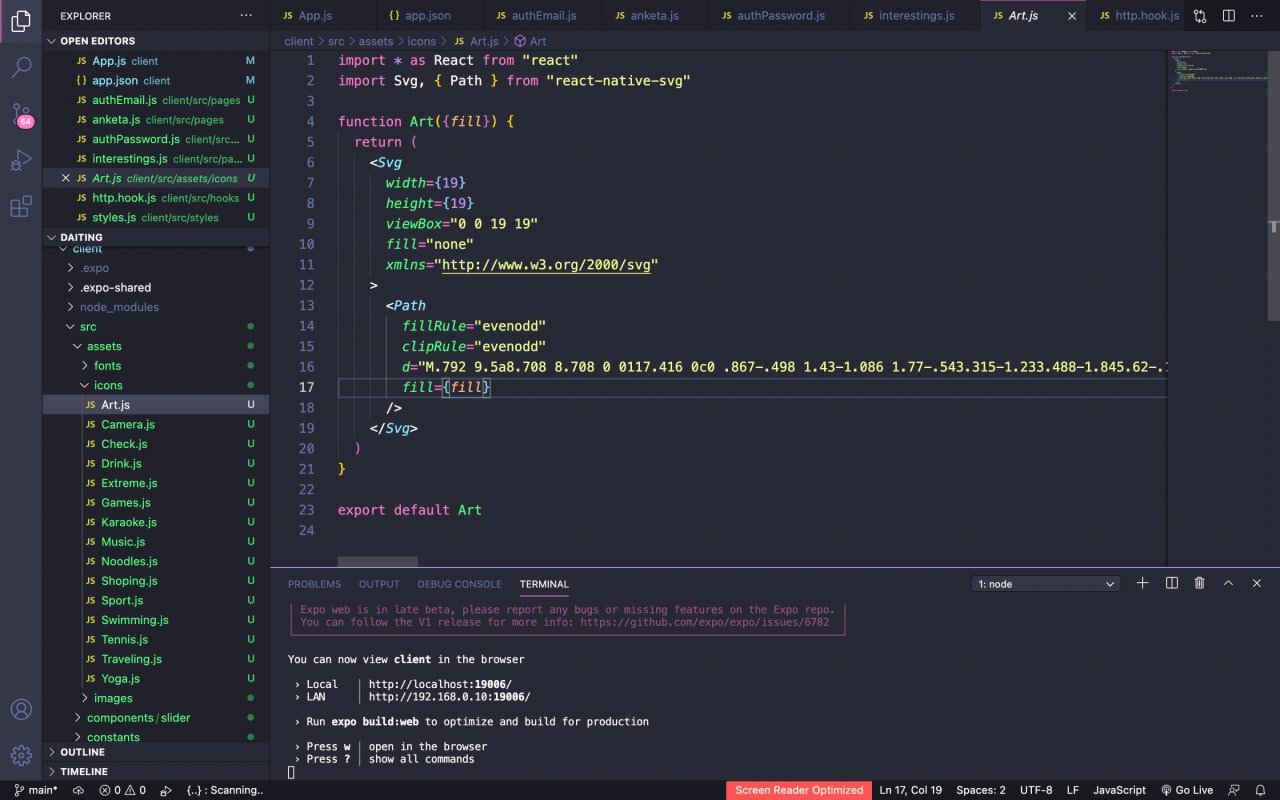Open errors and warnings count in status bar
The image size is (1280, 800).
tap(122, 790)
